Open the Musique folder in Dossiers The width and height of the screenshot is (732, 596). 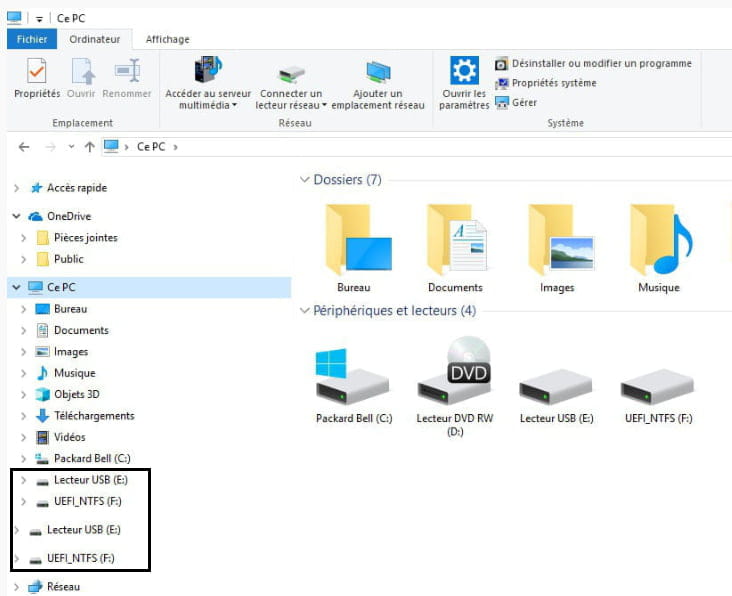click(x=659, y=249)
